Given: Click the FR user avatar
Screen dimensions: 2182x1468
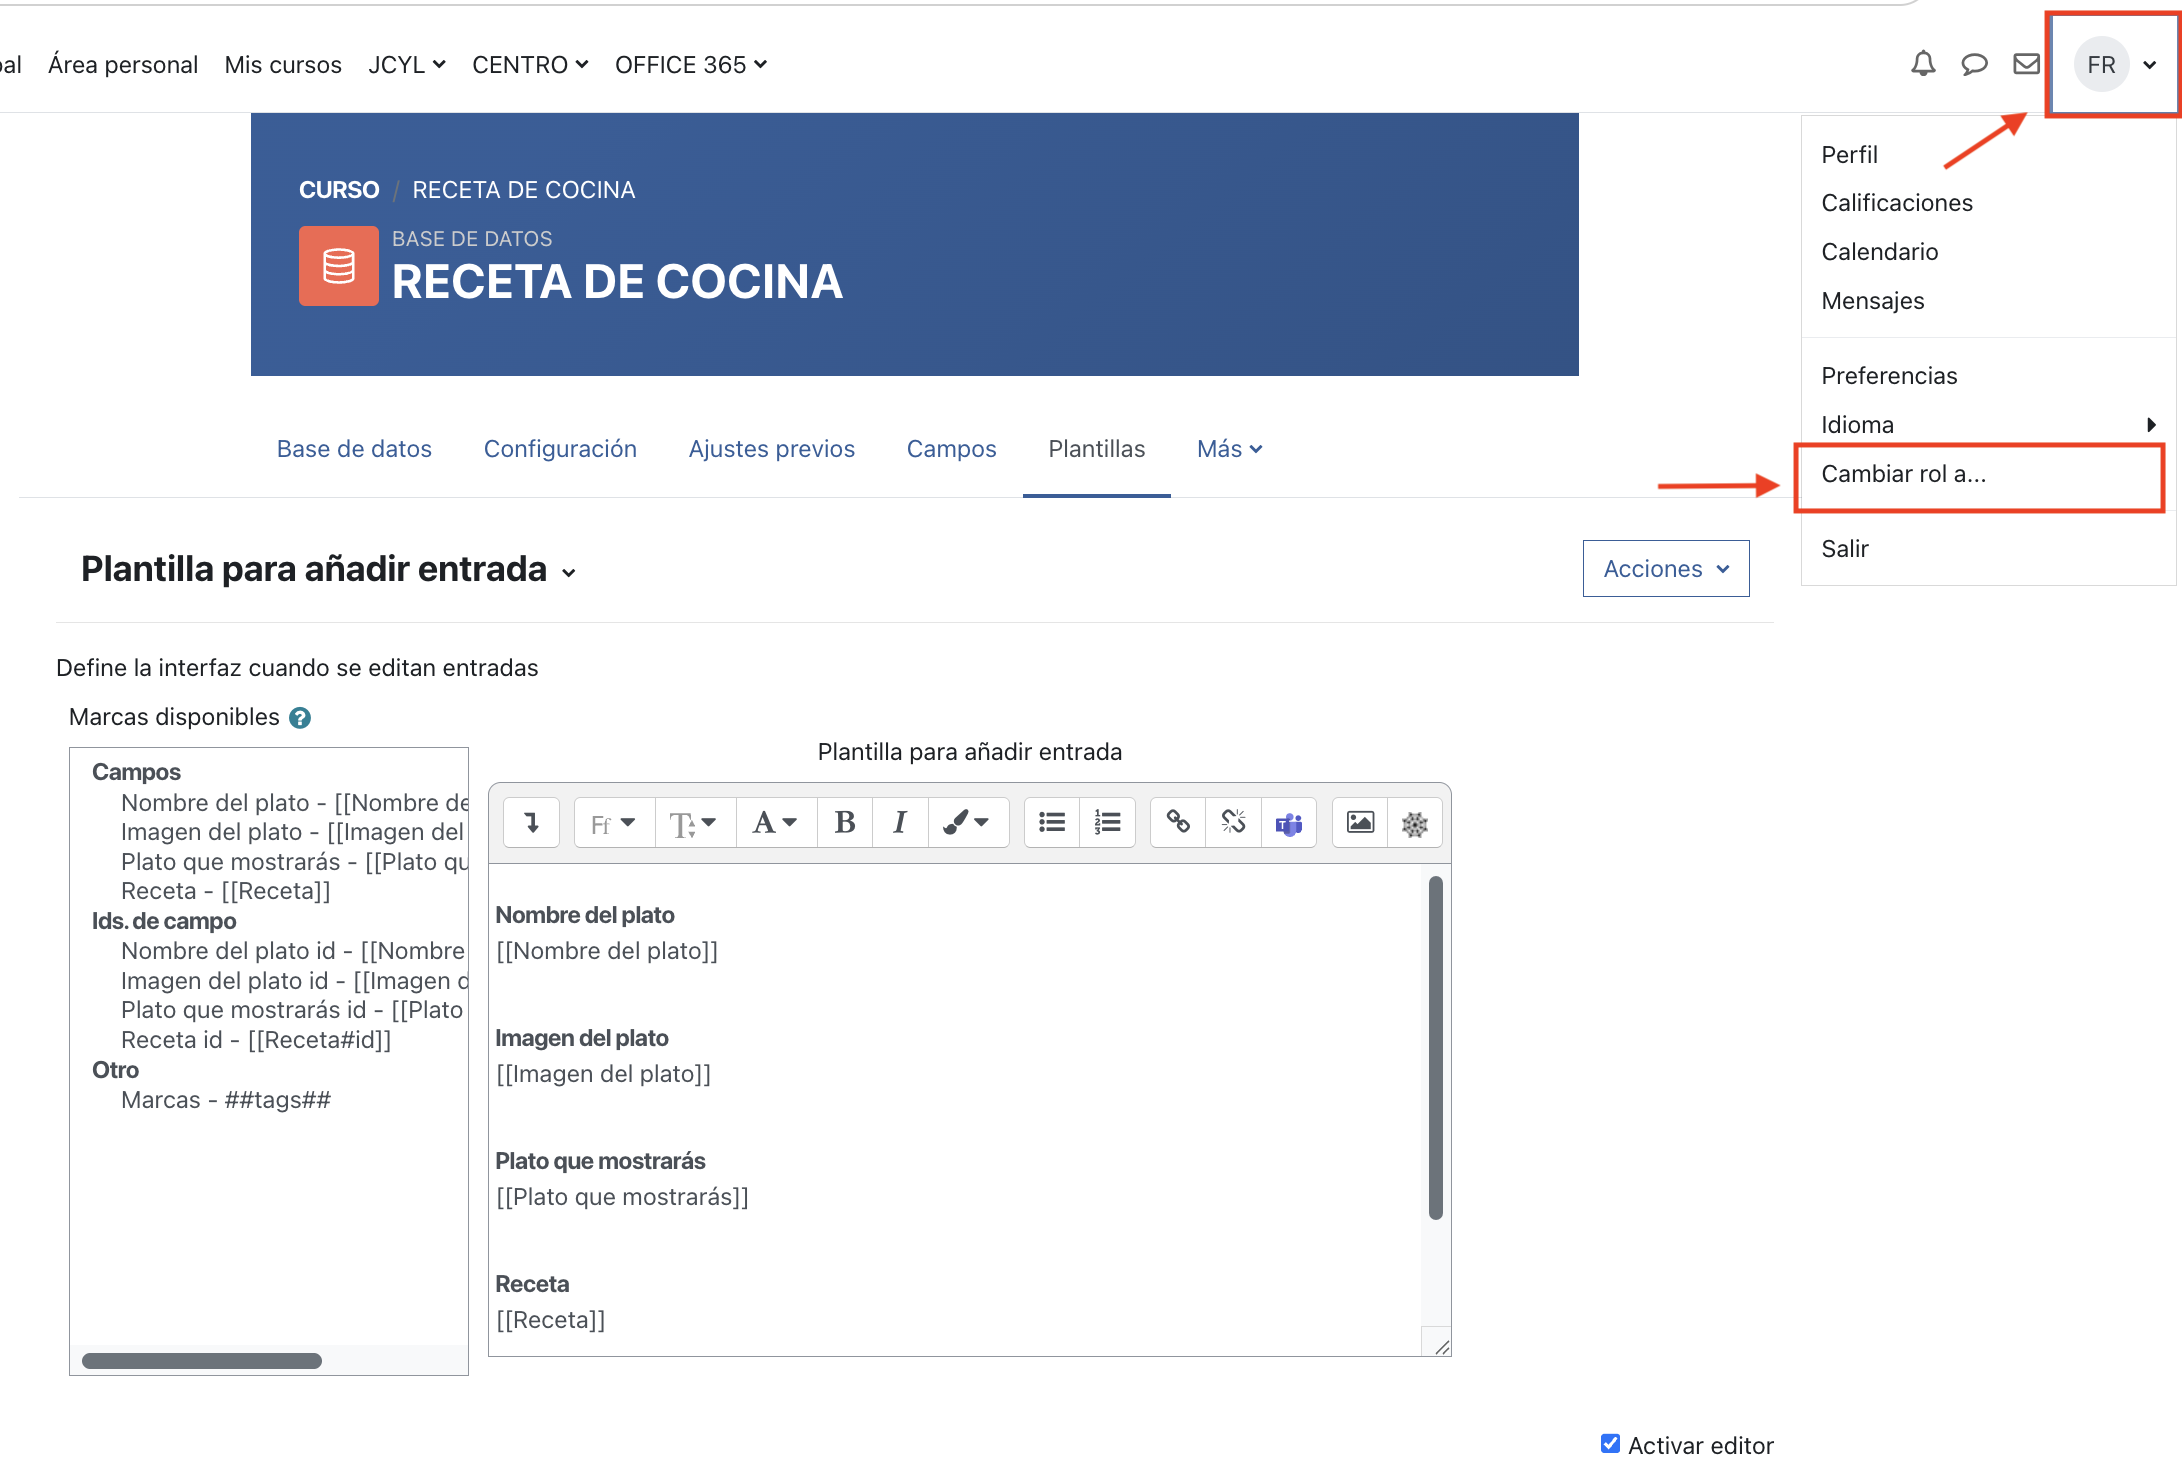Looking at the screenshot, I should point(2101,65).
